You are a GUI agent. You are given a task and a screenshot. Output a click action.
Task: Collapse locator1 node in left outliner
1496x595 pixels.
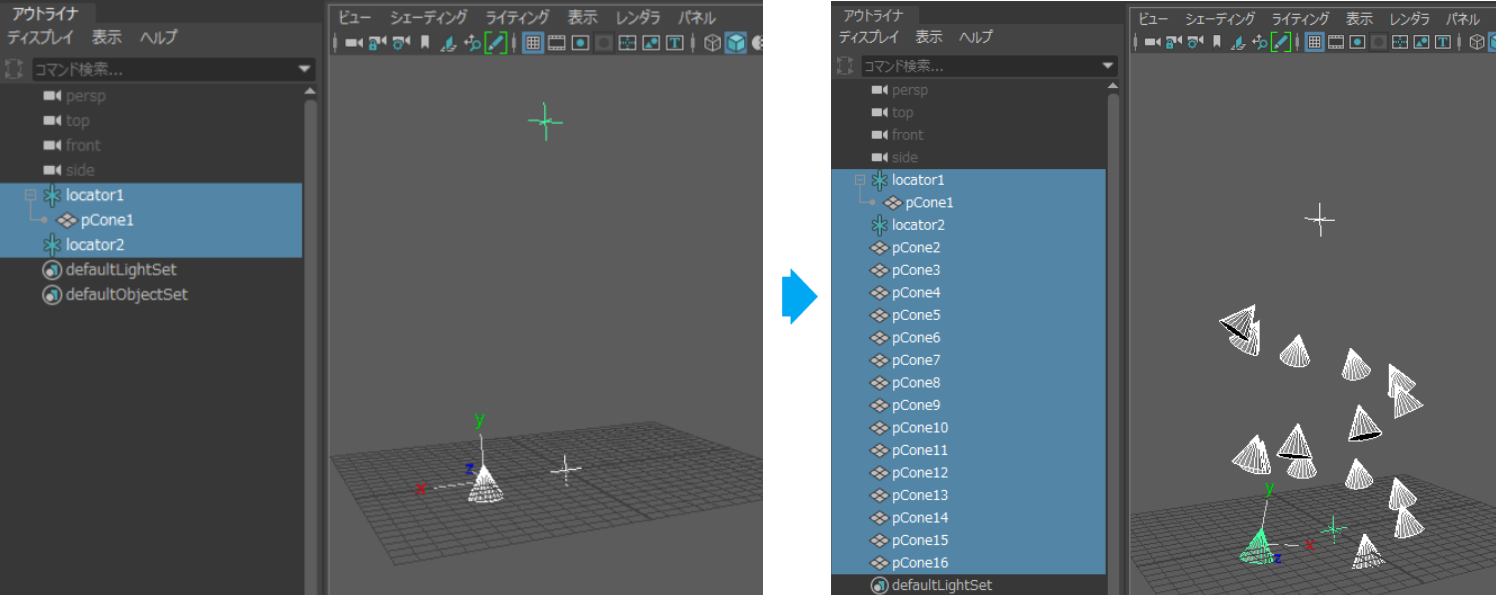pyautogui.click(x=30, y=195)
